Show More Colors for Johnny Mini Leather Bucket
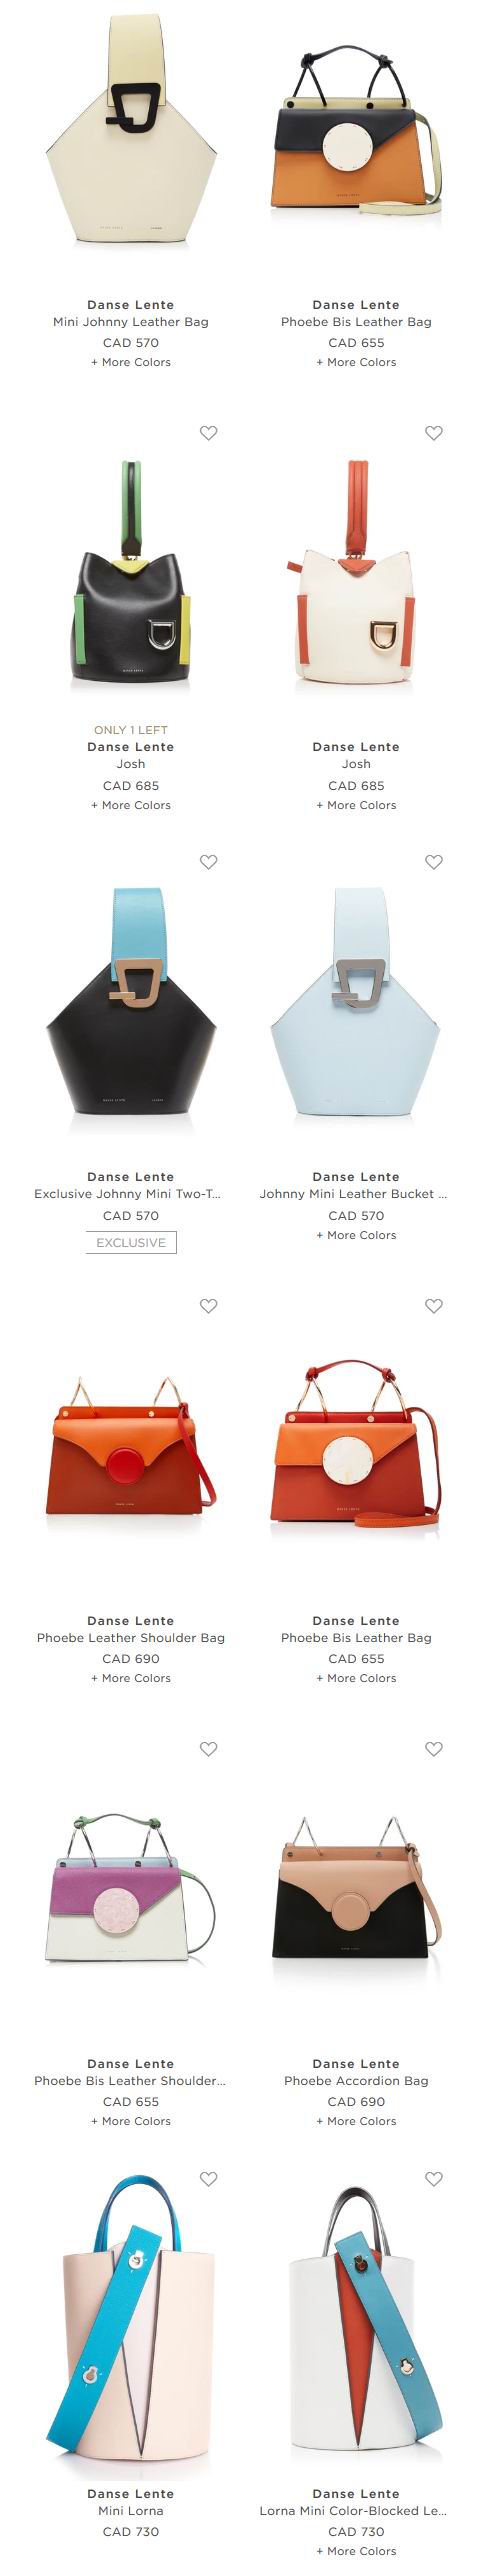The width and height of the screenshot is (495, 2566). (x=356, y=1235)
